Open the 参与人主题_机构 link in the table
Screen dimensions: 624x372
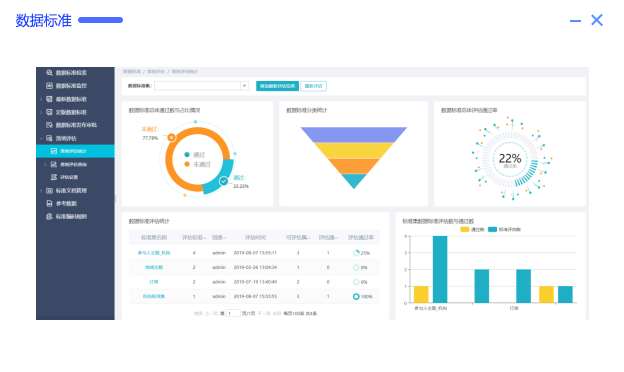click(x=154, y=253)
